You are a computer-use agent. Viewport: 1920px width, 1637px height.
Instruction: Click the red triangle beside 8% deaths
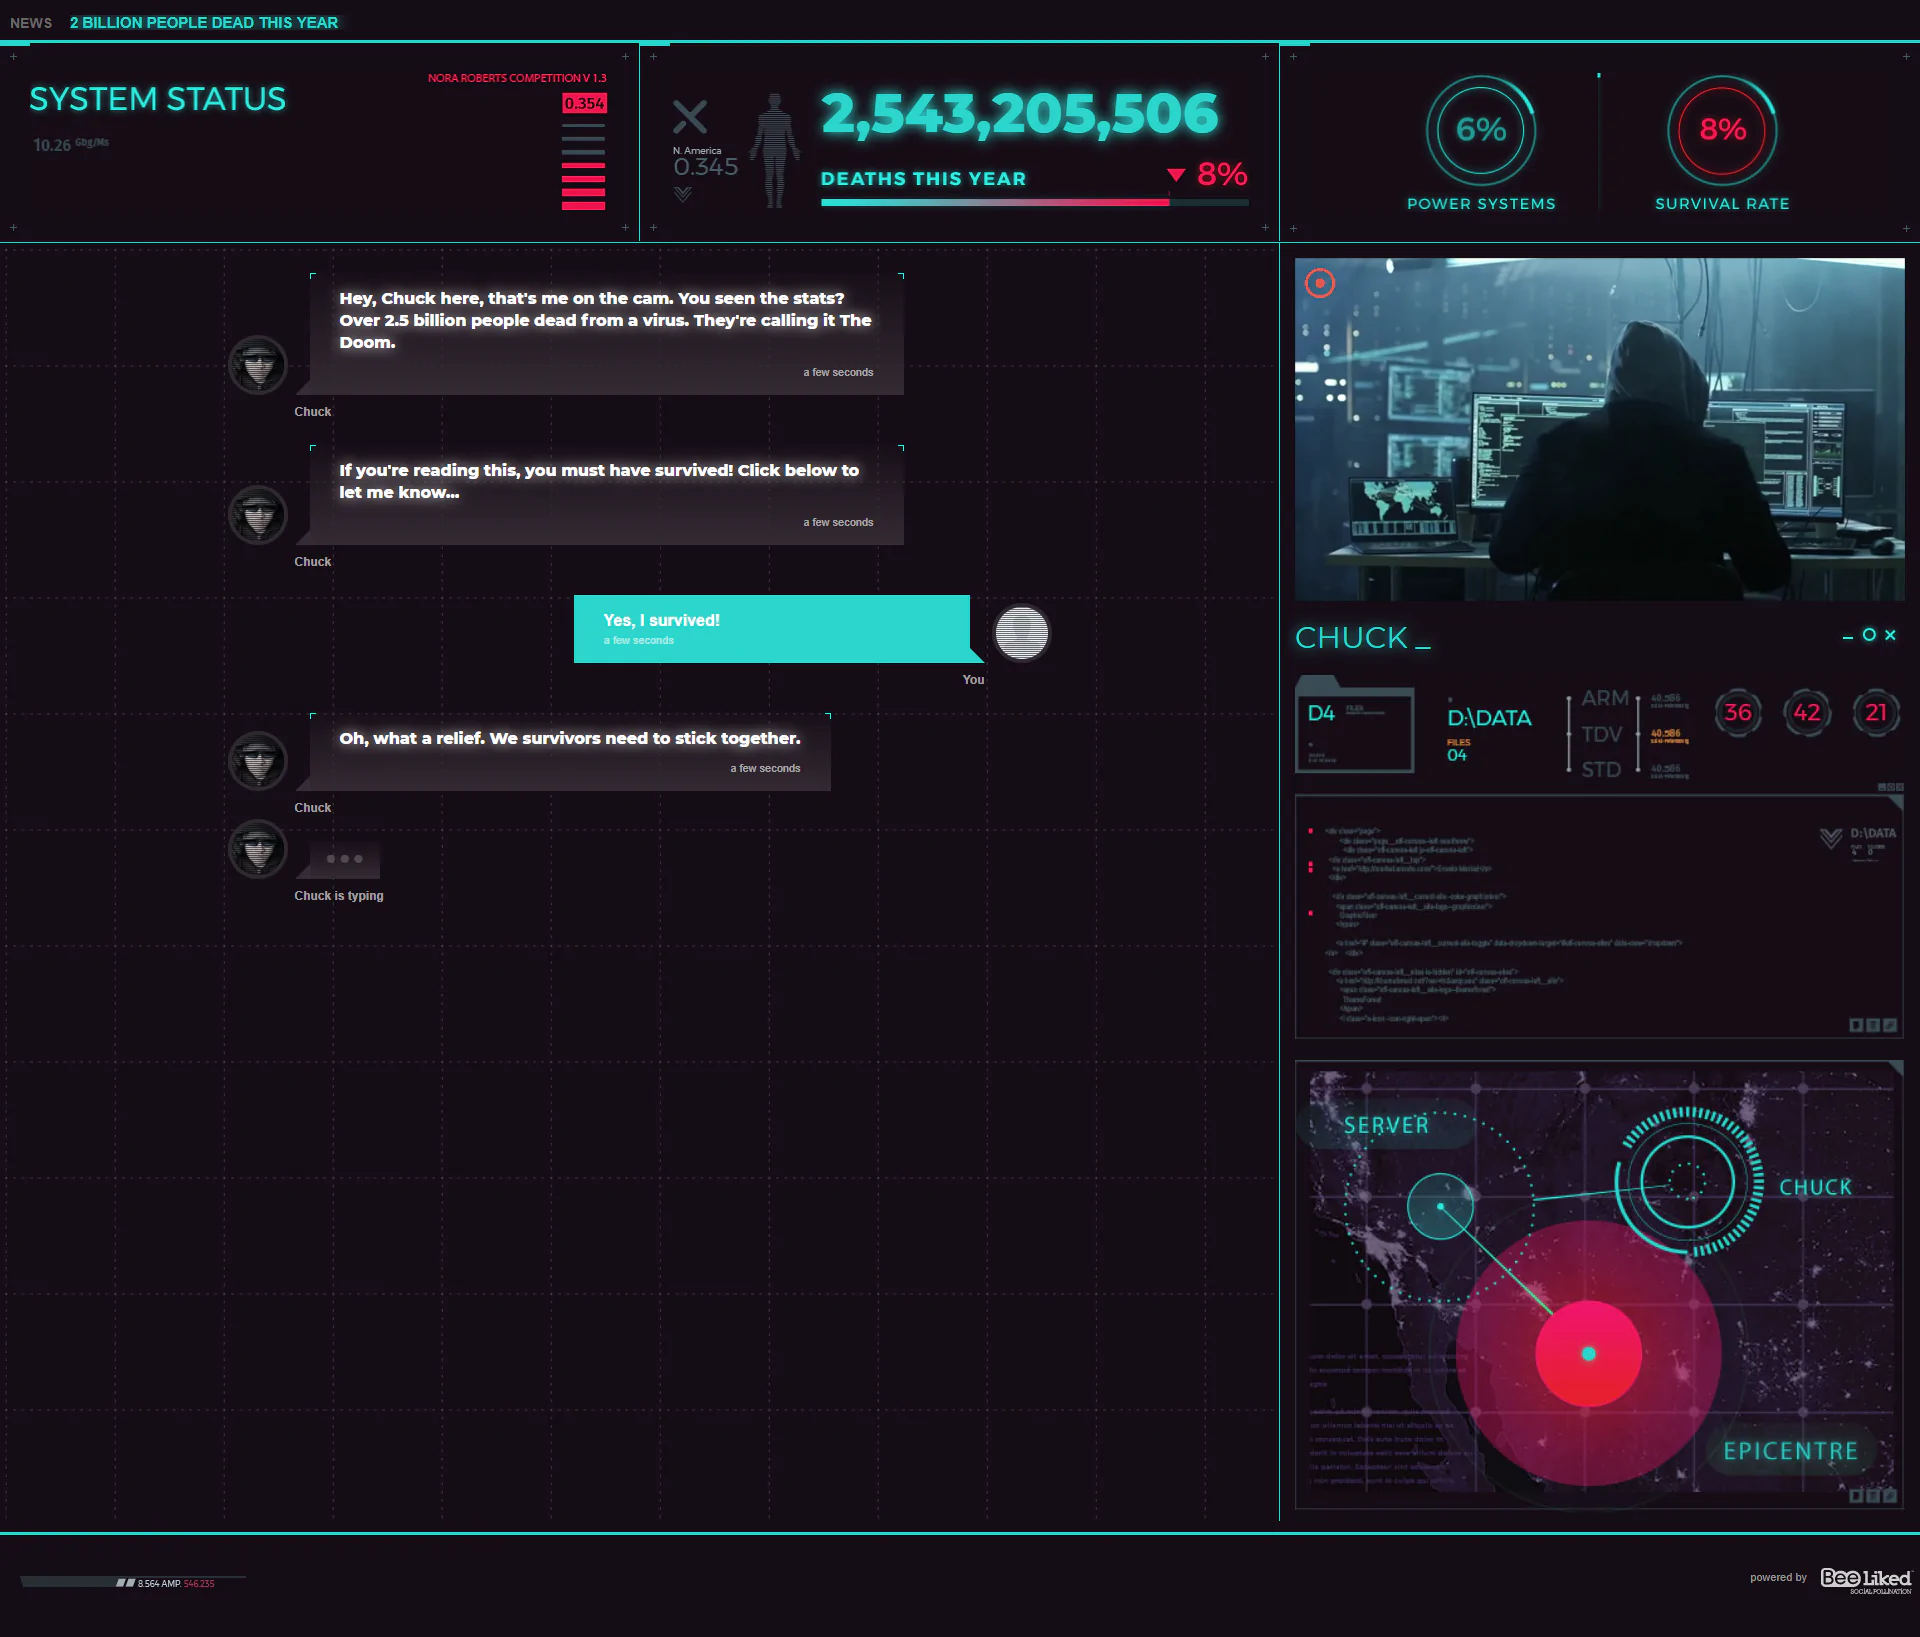tap(1176, 175)
